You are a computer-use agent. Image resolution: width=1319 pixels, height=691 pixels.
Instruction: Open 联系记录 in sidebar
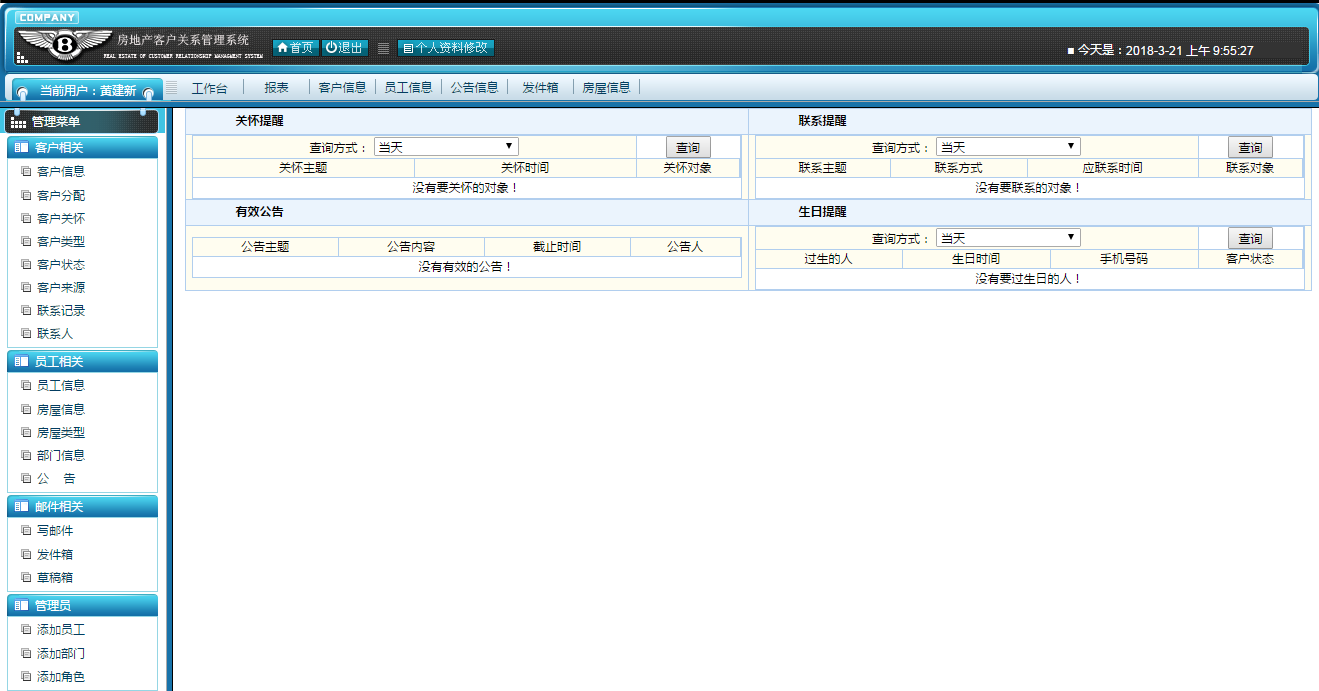61,311
